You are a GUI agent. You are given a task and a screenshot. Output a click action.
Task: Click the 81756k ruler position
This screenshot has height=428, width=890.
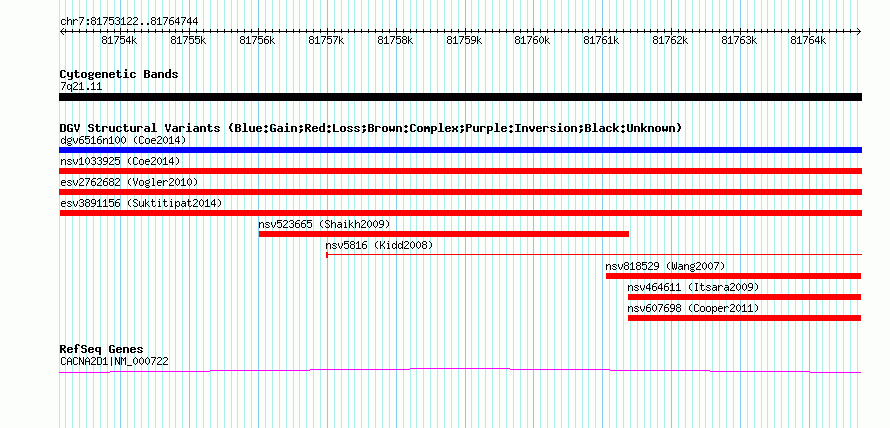click(x=257, y=40)
